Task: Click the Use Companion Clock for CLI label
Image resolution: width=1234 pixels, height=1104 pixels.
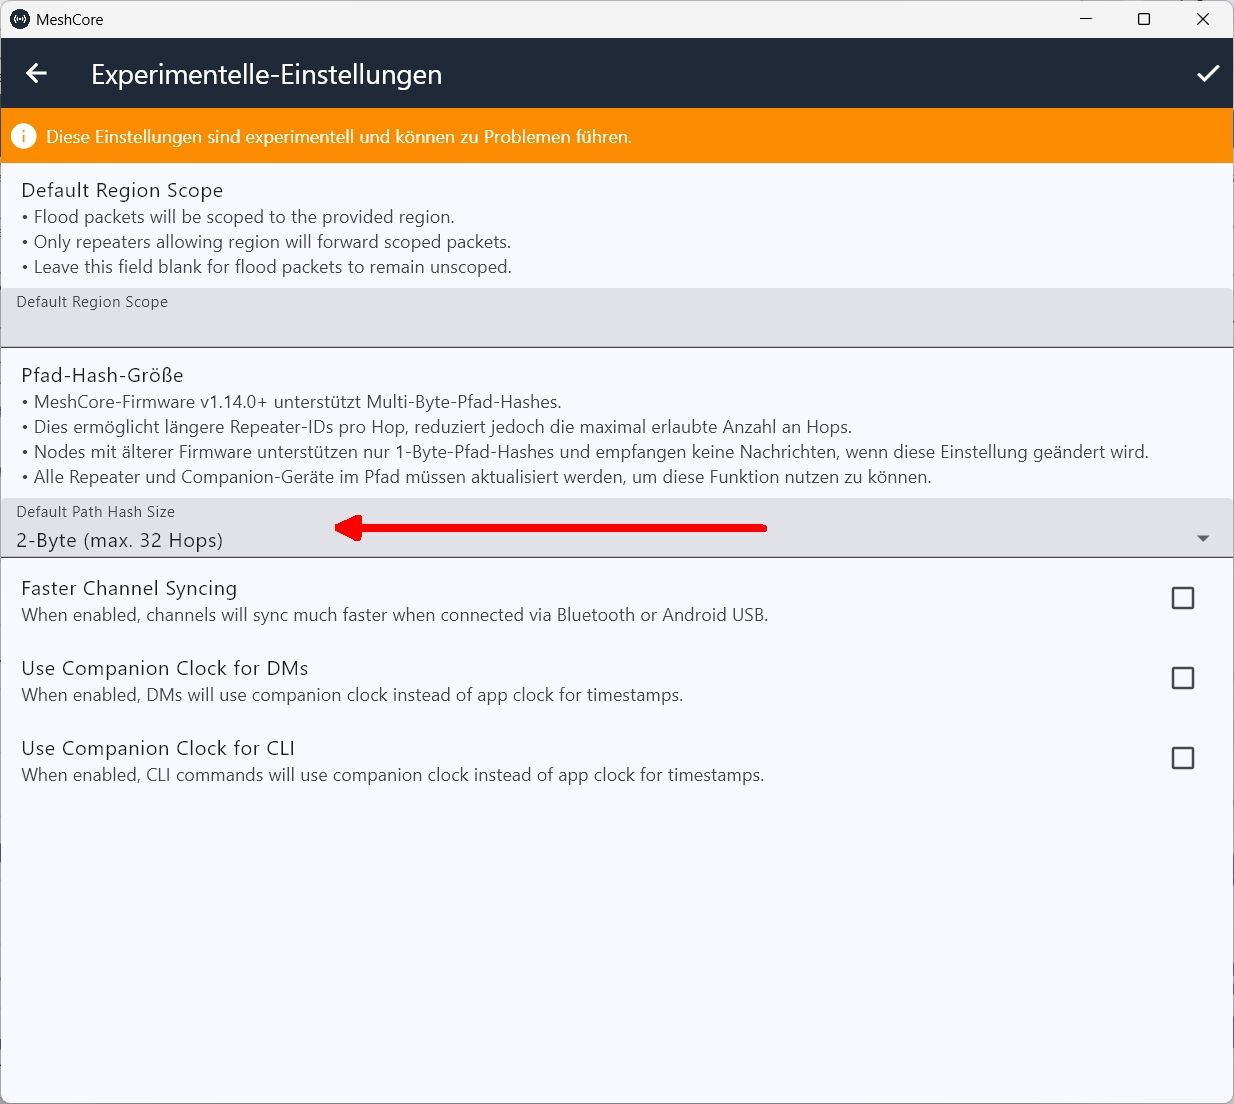Action: pyautogui.click(x=158, y=748)
